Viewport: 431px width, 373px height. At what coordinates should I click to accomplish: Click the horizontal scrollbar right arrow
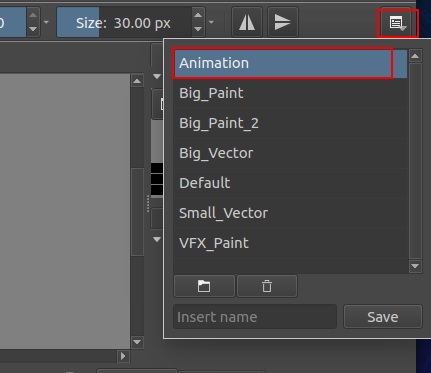pyautogui.click(x=123, y=356)
